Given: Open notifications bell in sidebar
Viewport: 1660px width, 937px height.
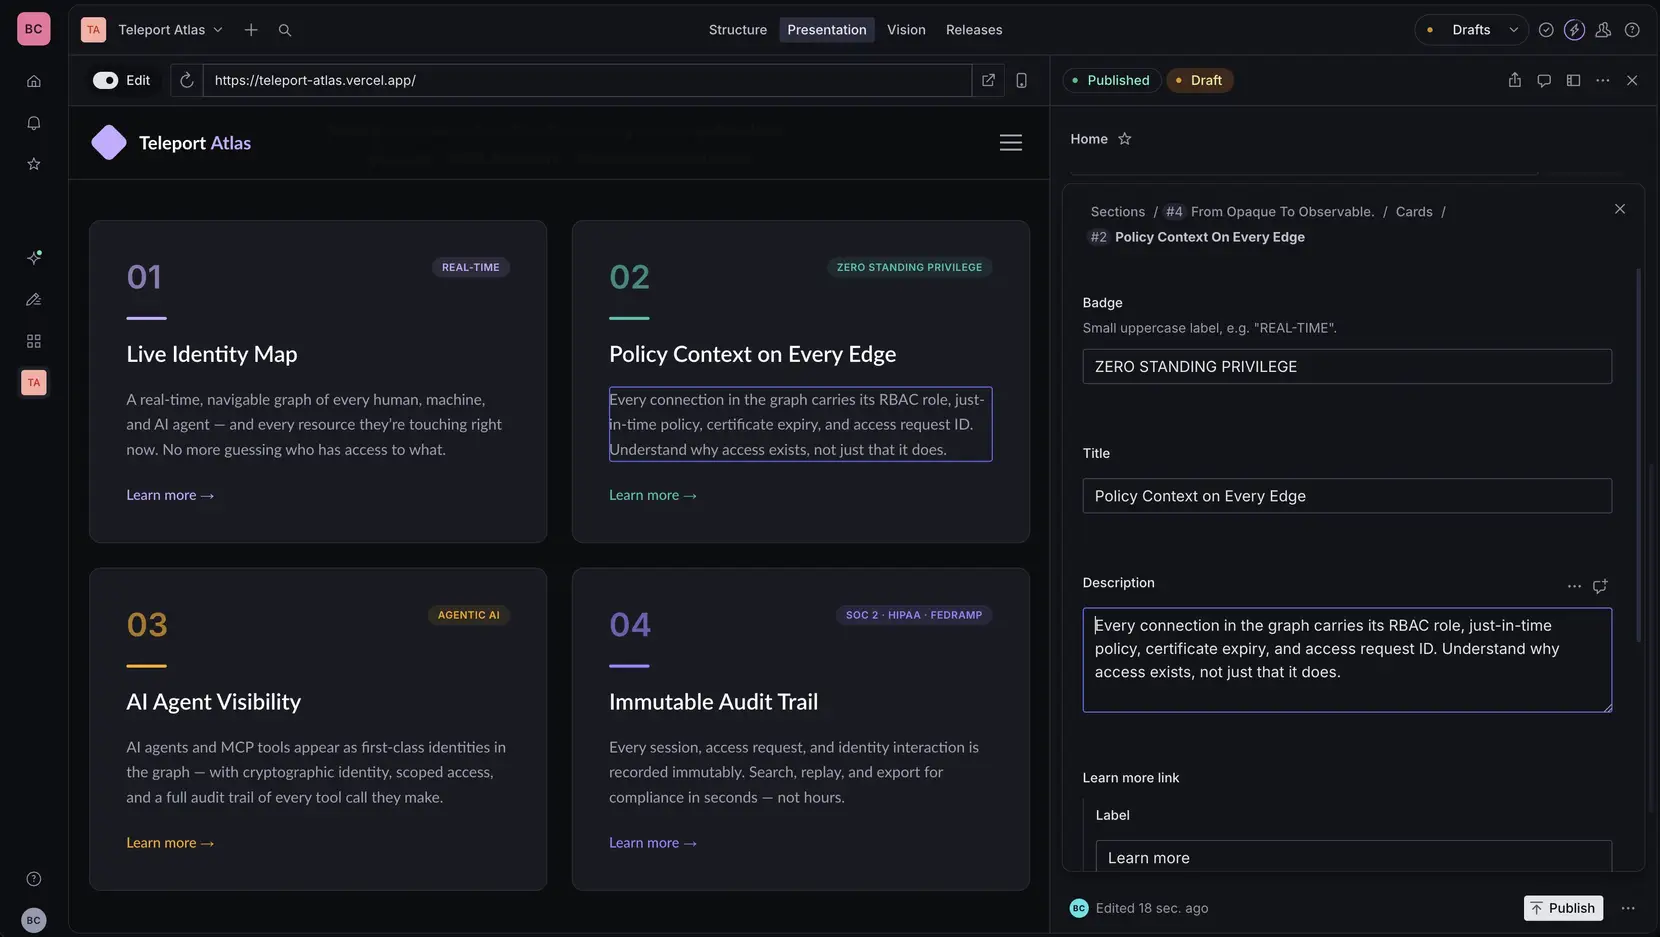Looking at the screenshot, I should [x=34, y=123].
